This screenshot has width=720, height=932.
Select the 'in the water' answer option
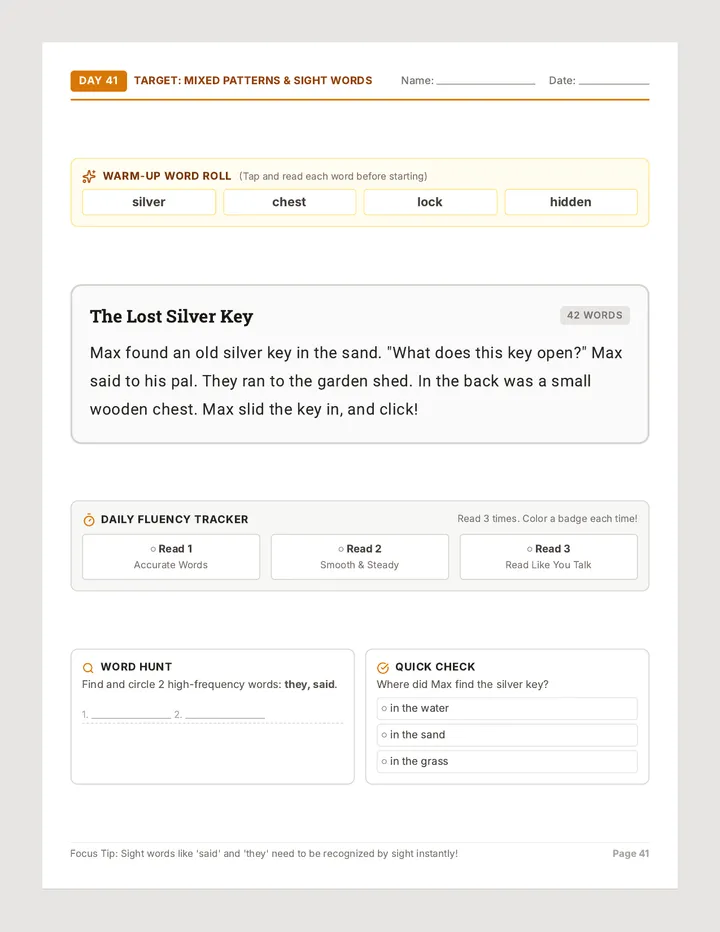pyautogui.click(x=507, y=709)
